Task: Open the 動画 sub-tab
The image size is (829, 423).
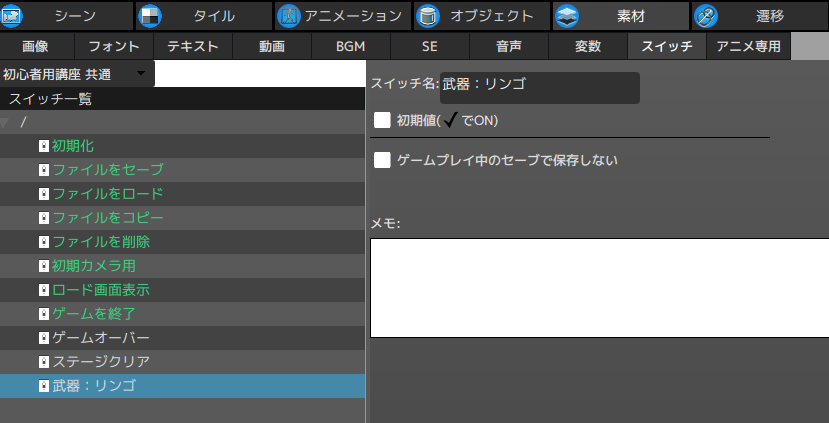Action: [272, 47]
